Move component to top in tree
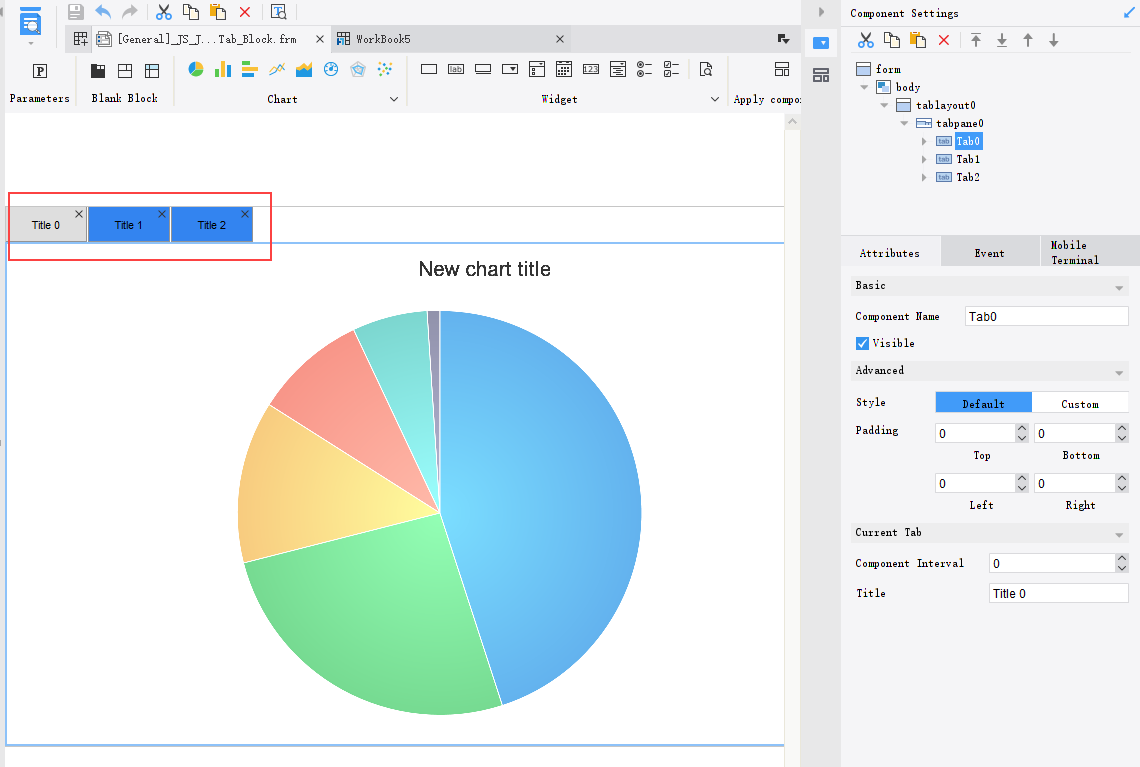The height and width of the screenshot is (767, 1140). (x=976, y=41)
